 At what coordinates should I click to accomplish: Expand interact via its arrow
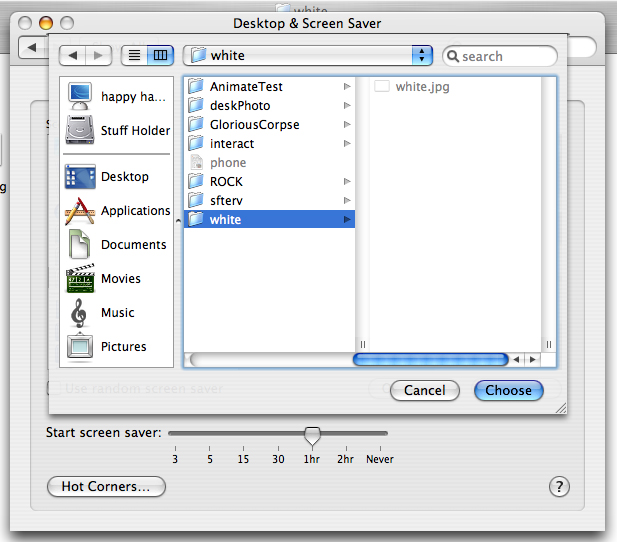pyautogui.click(x=347, y=143)
